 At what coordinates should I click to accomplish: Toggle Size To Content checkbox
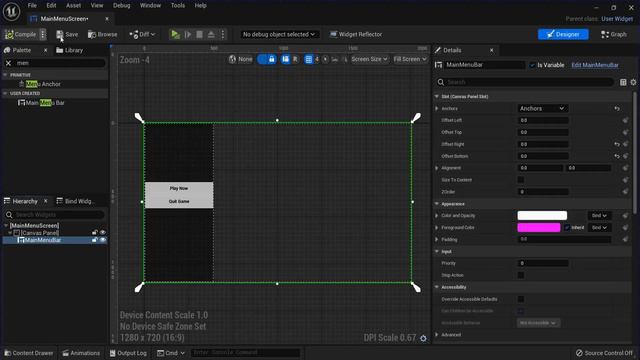521,180
